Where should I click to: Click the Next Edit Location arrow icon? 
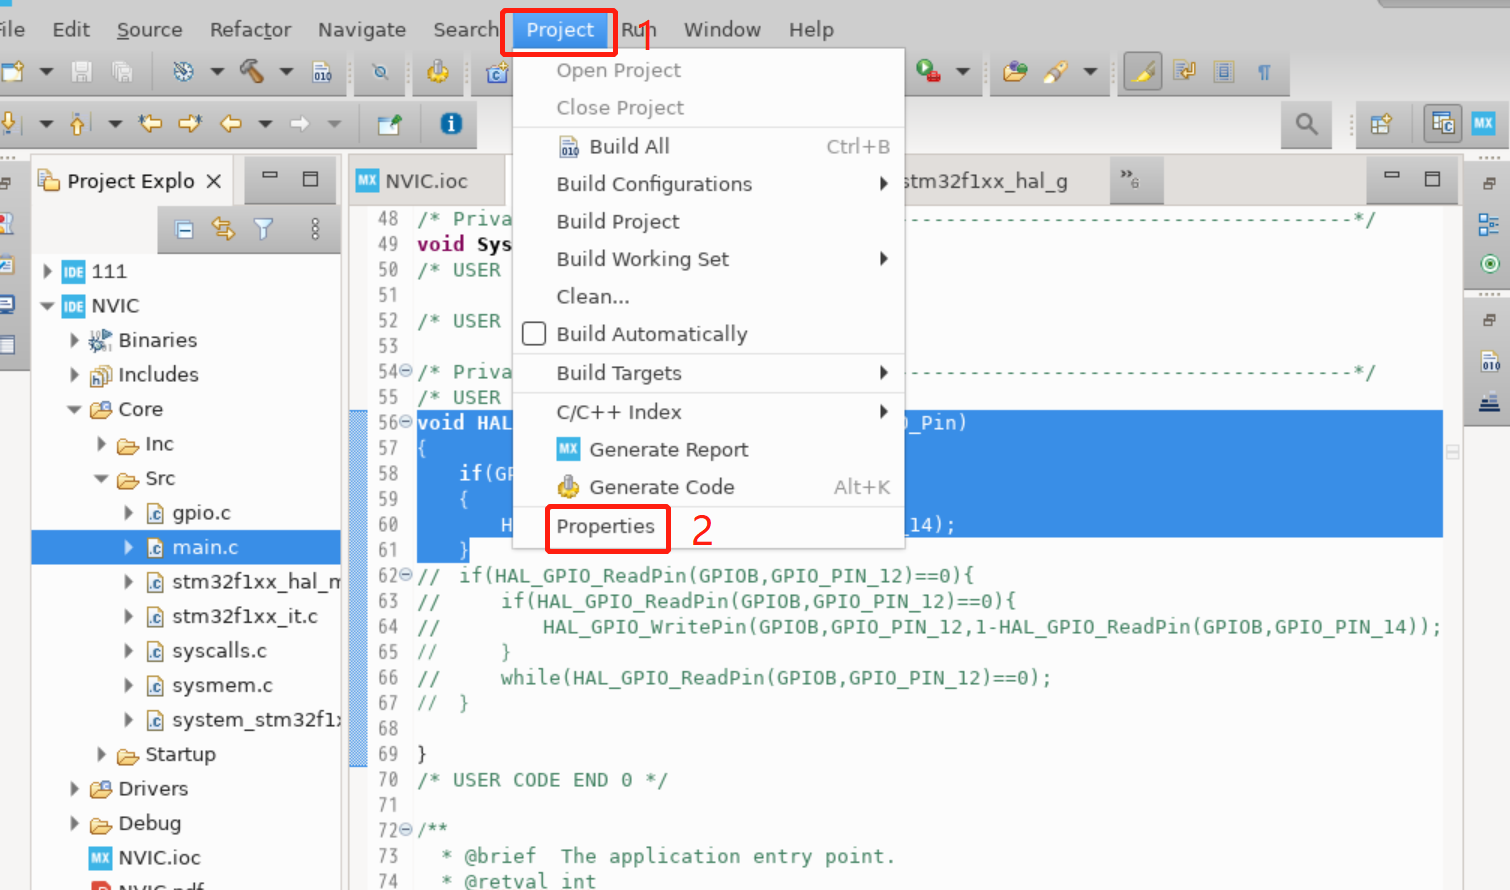coord(189,124)
